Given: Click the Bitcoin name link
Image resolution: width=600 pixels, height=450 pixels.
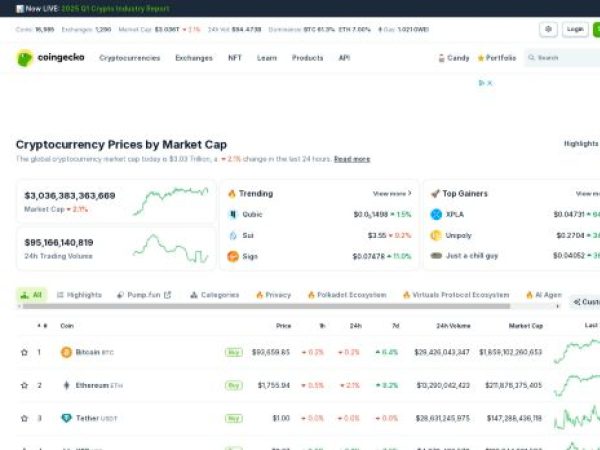Looking at the screenshot, I should [88, 352].
